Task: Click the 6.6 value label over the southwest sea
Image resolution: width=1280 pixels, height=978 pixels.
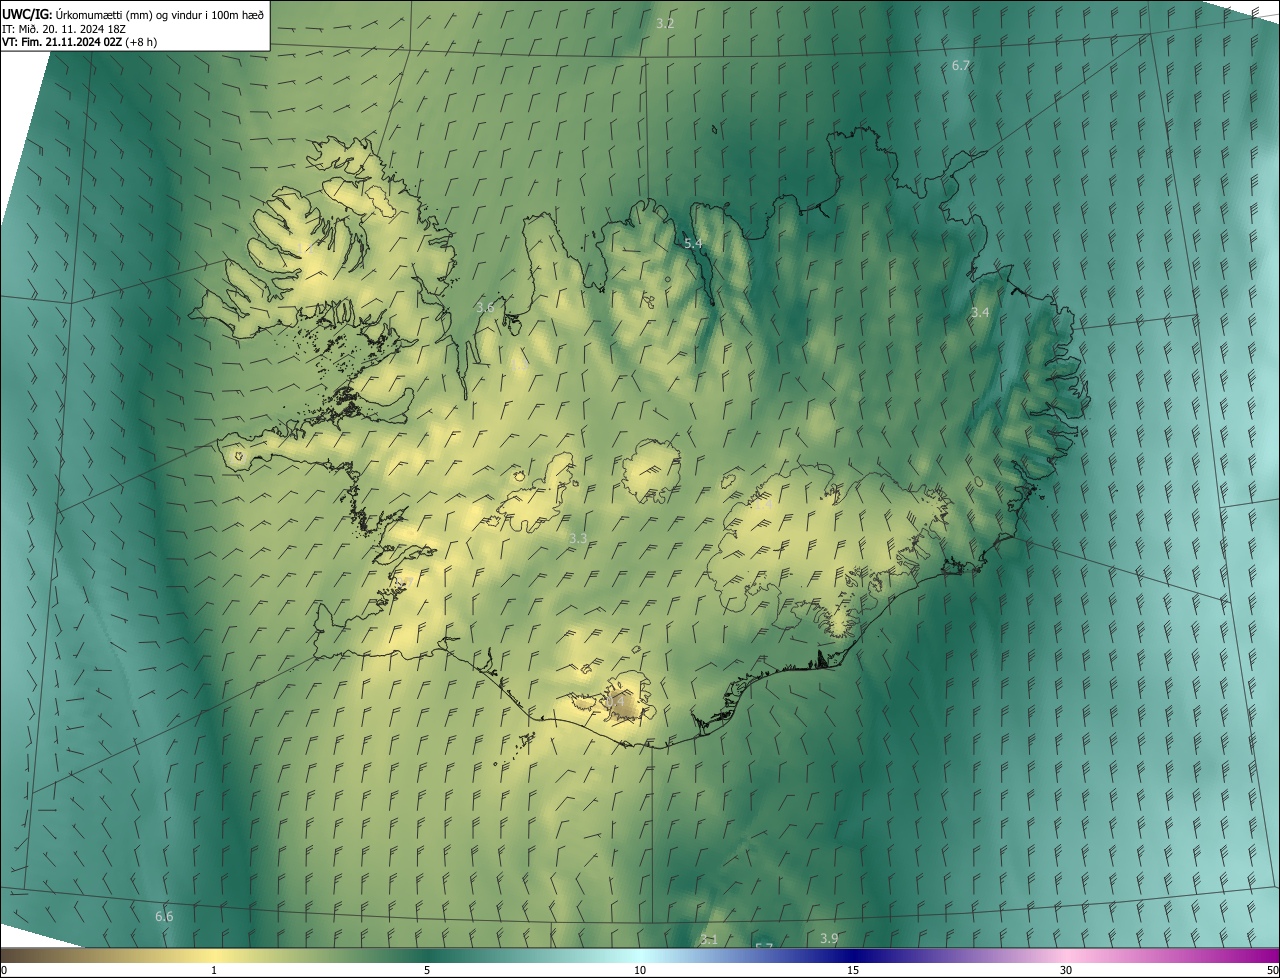Action: tap(164, 916)
